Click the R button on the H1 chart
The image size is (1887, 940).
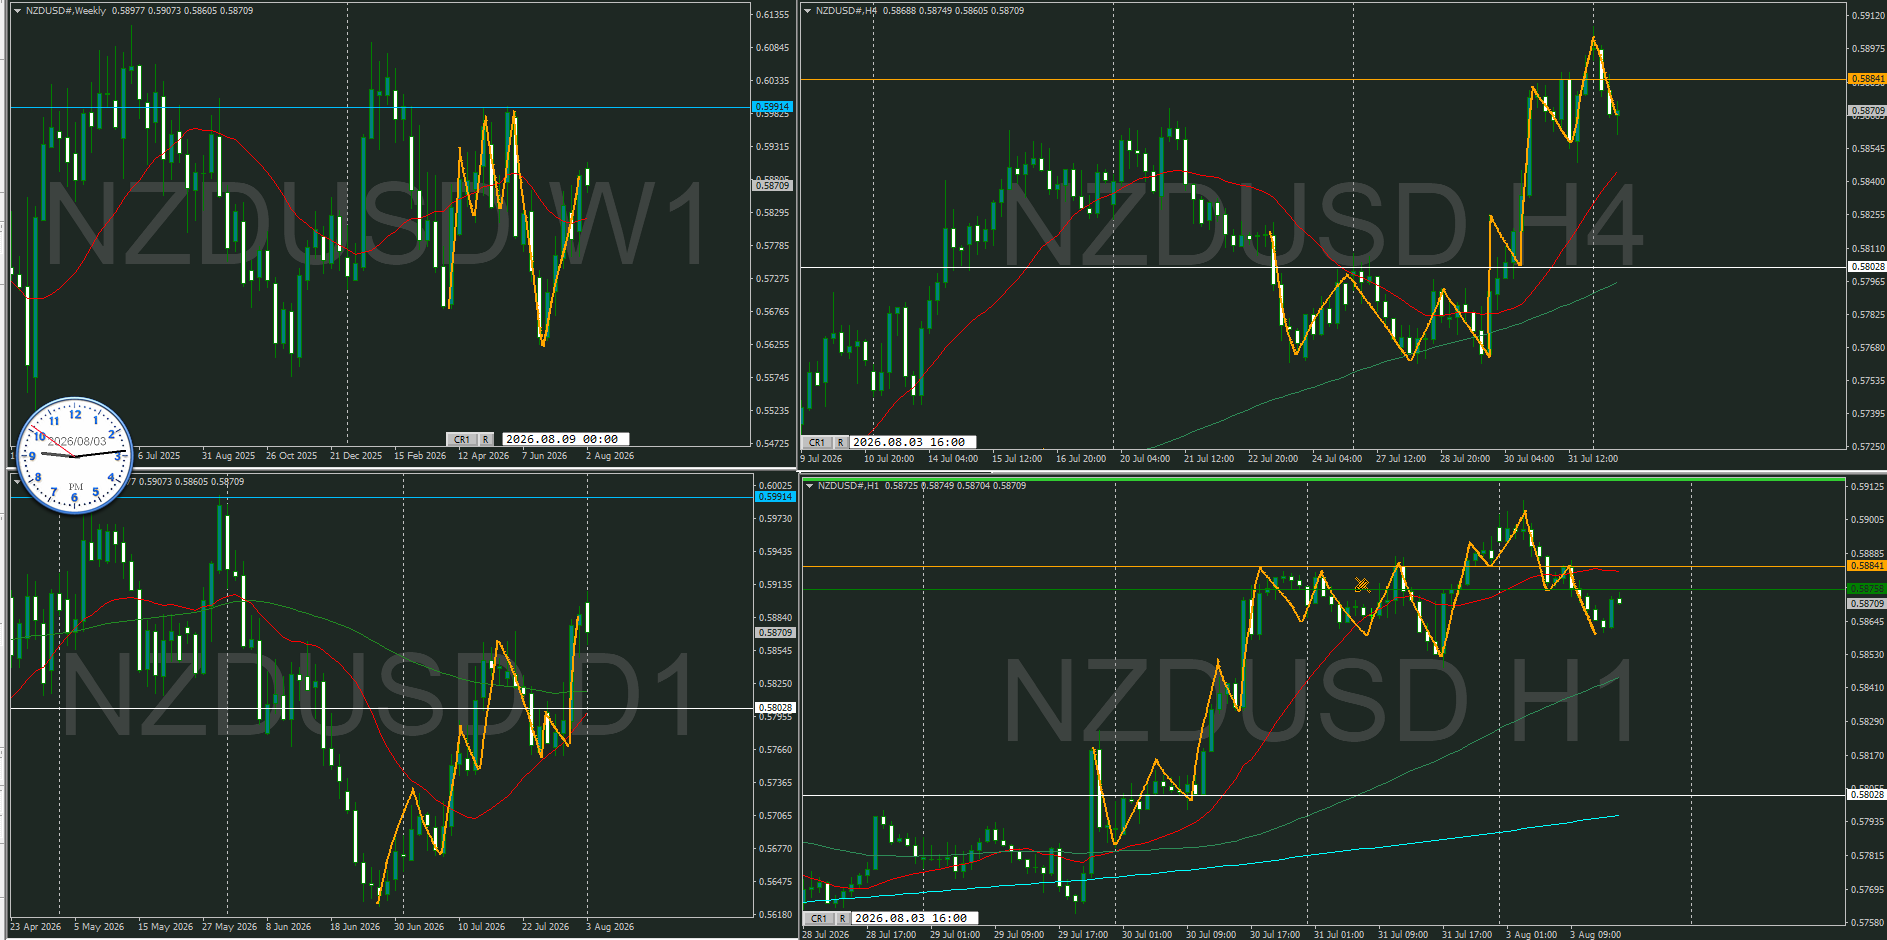843,918
